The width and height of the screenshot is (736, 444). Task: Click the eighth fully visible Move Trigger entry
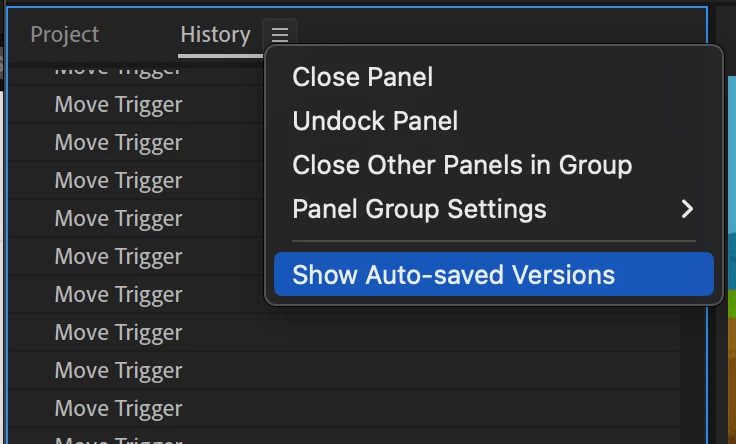click(118, 371)
